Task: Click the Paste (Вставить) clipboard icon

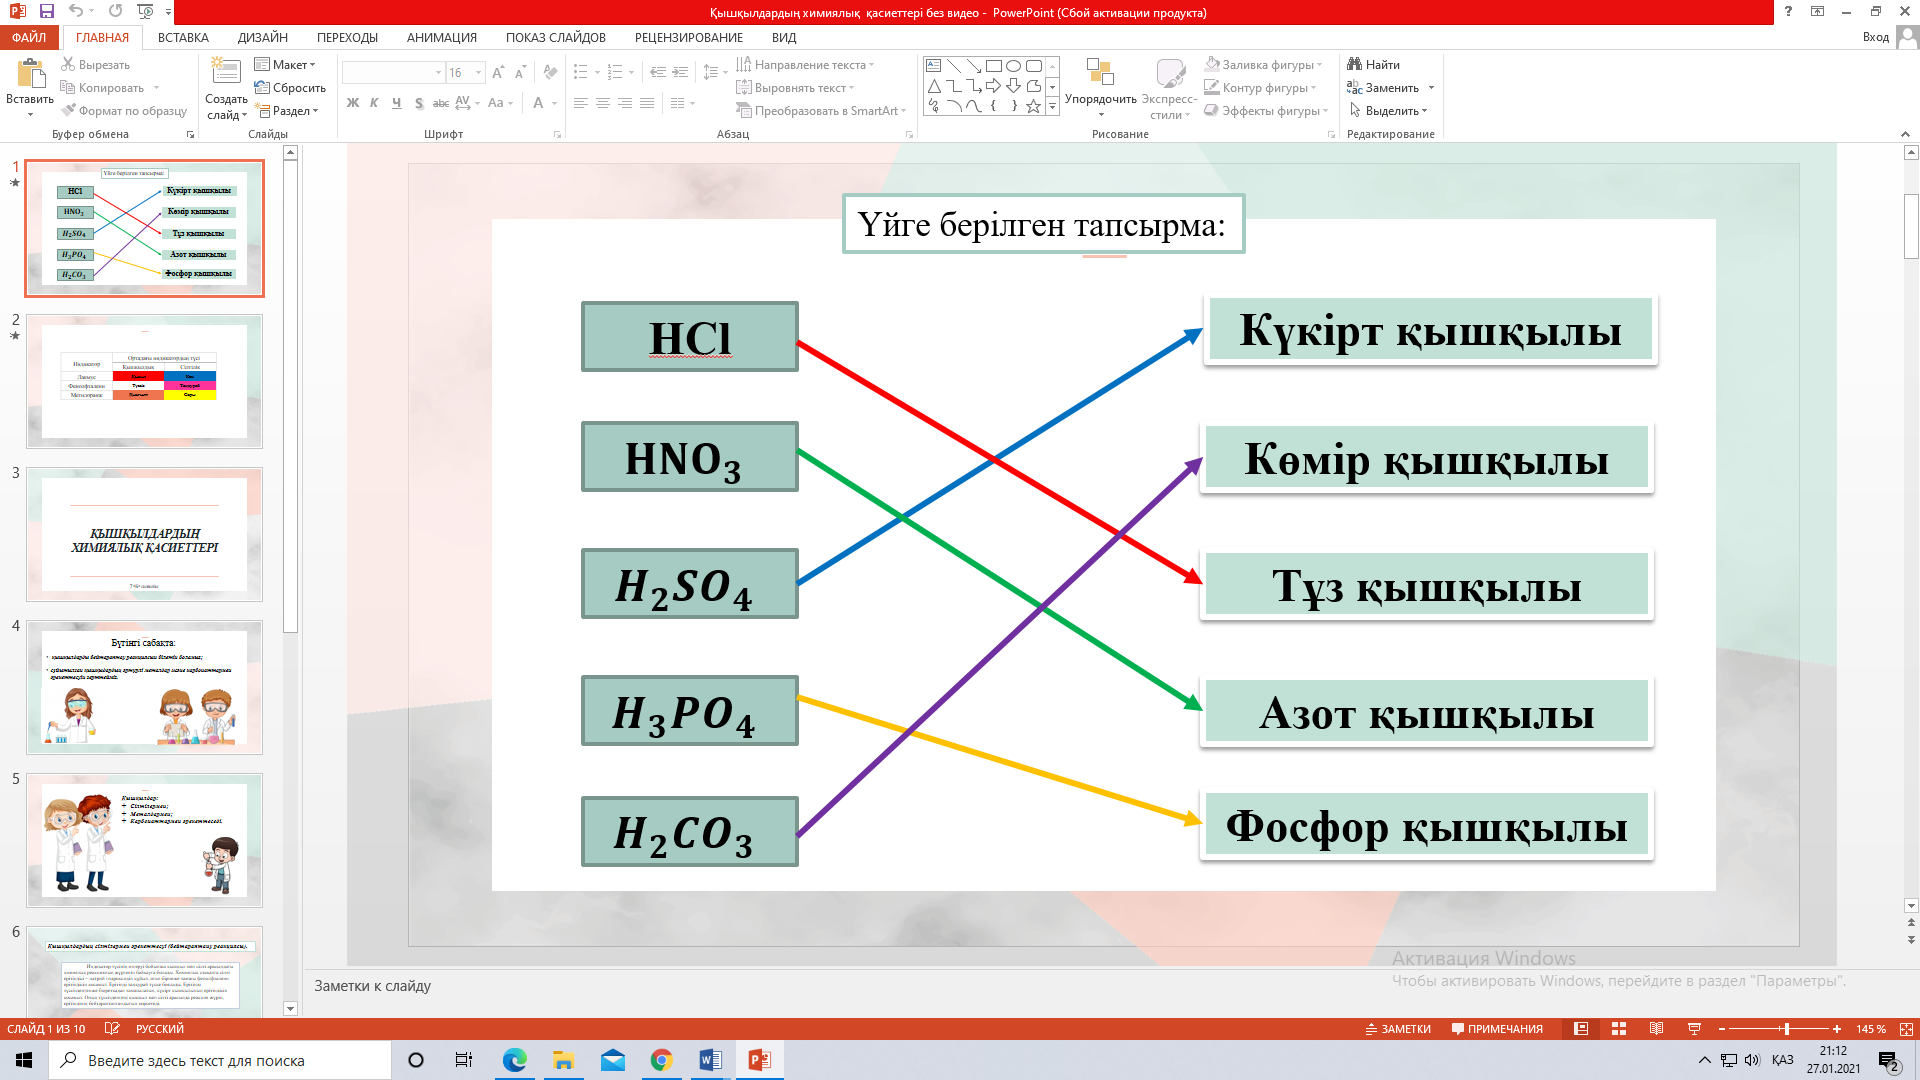Action: tap(30, 73)
